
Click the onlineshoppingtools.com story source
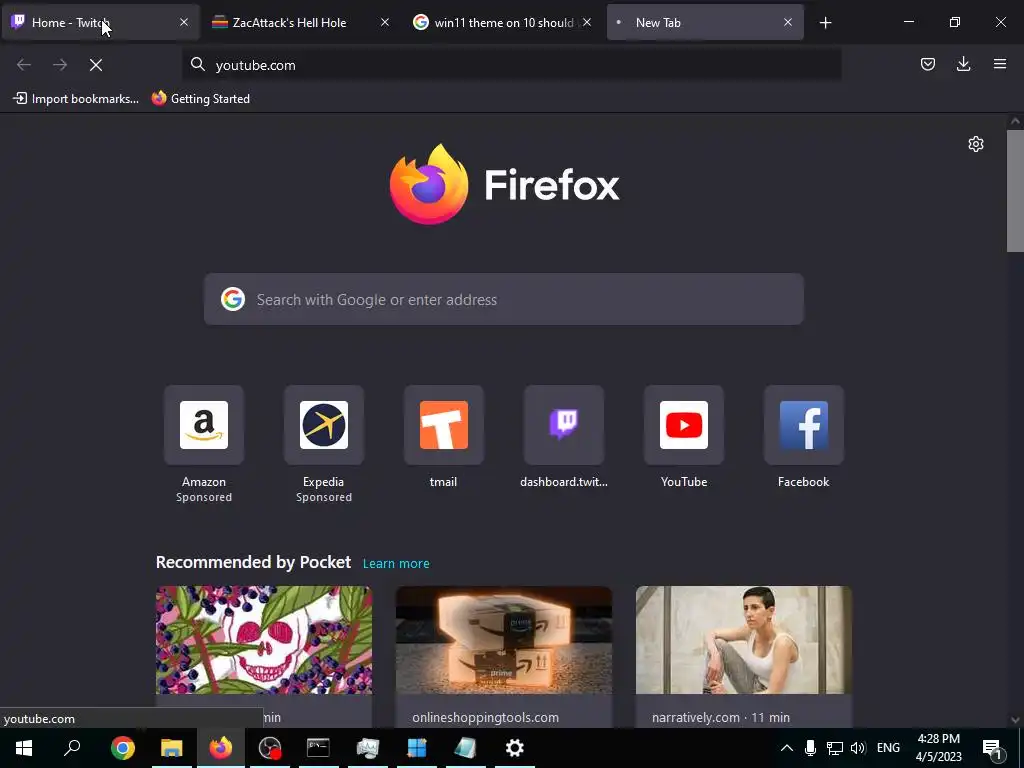[x=485, y=717]
